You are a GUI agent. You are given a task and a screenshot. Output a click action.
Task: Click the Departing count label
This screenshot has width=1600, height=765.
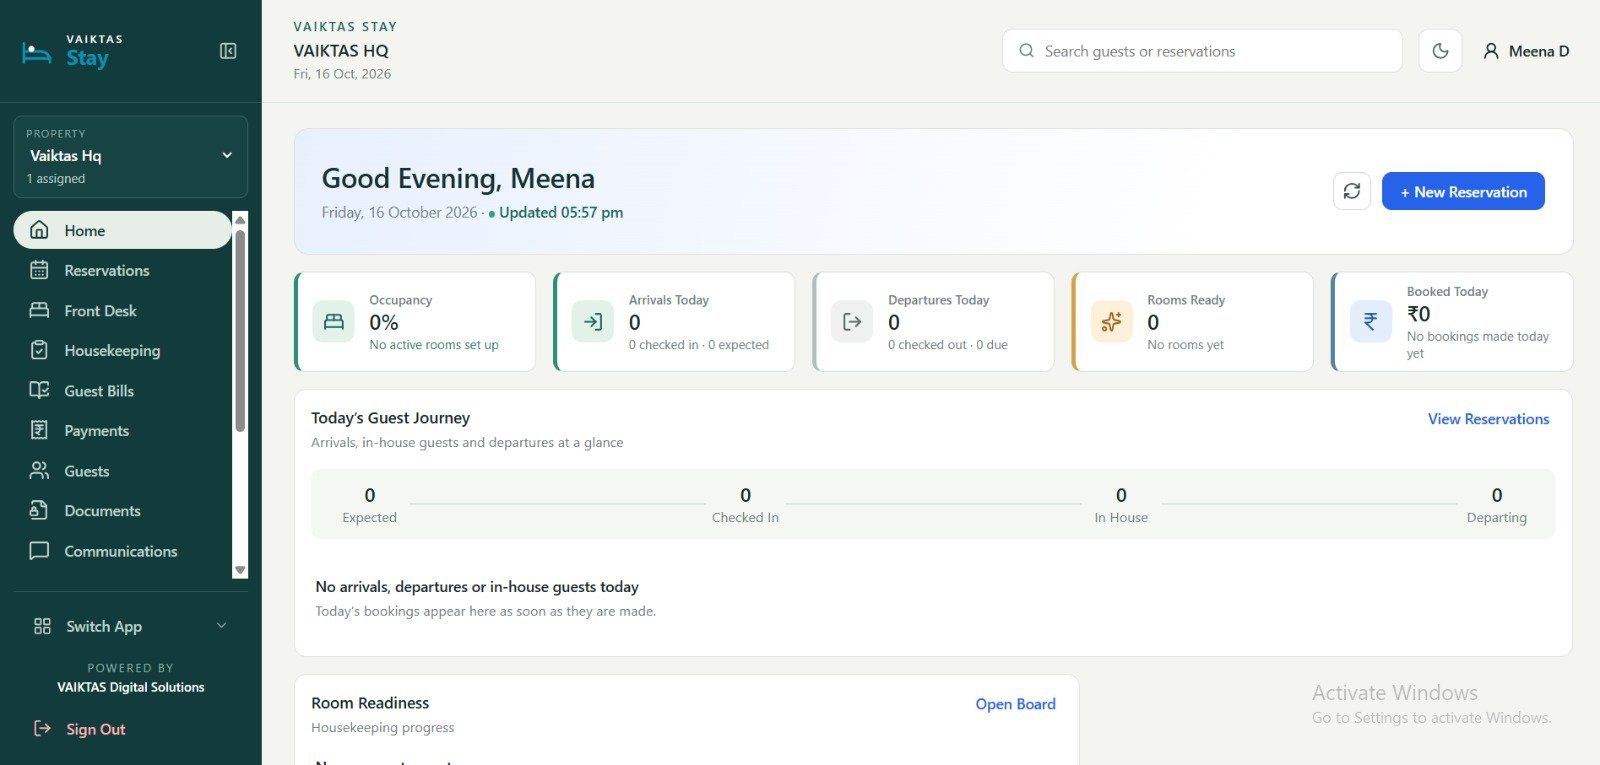click(1496, 517)
